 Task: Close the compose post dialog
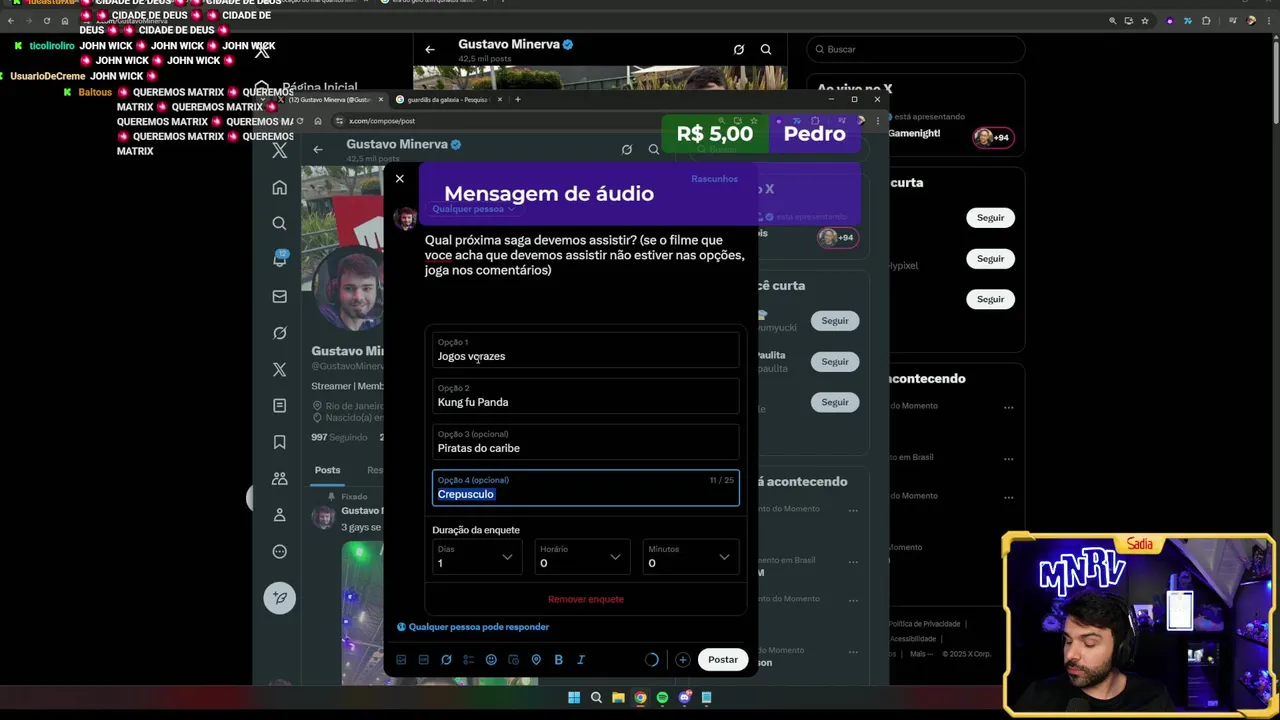pos(399,179)
